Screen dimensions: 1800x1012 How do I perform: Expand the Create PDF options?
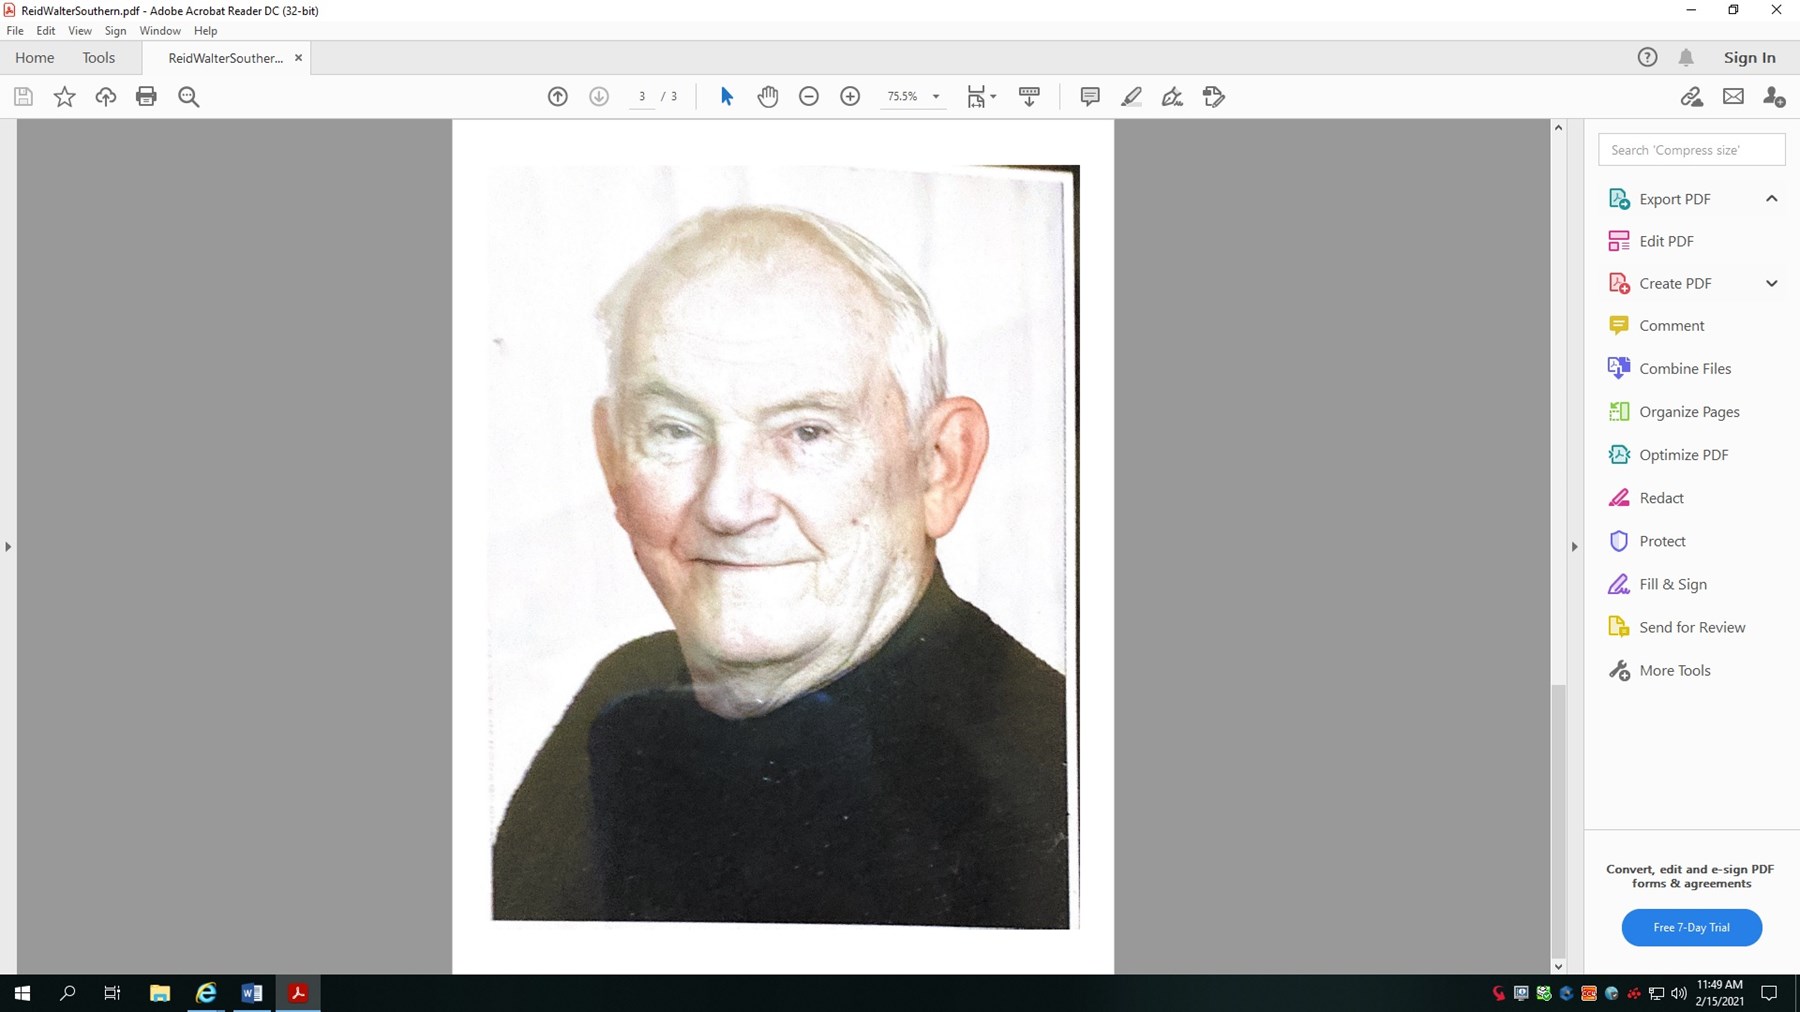[1771, 283]
